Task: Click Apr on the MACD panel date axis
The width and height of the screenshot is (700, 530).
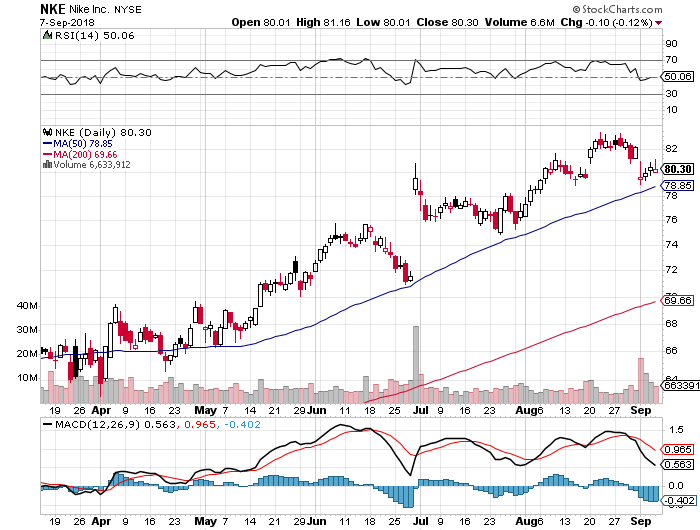Action: click(101, 521)
